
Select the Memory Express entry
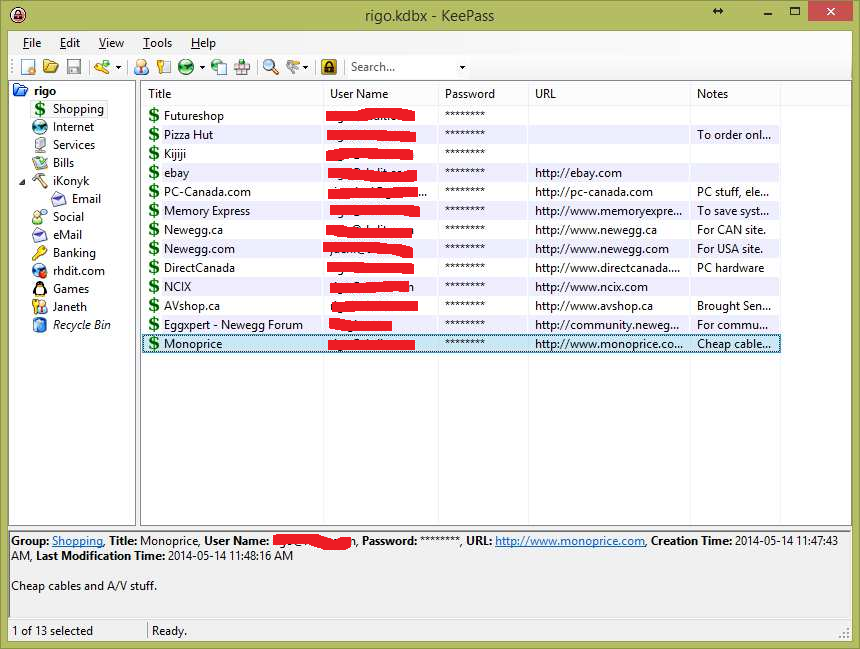click(x=207, y=211)
